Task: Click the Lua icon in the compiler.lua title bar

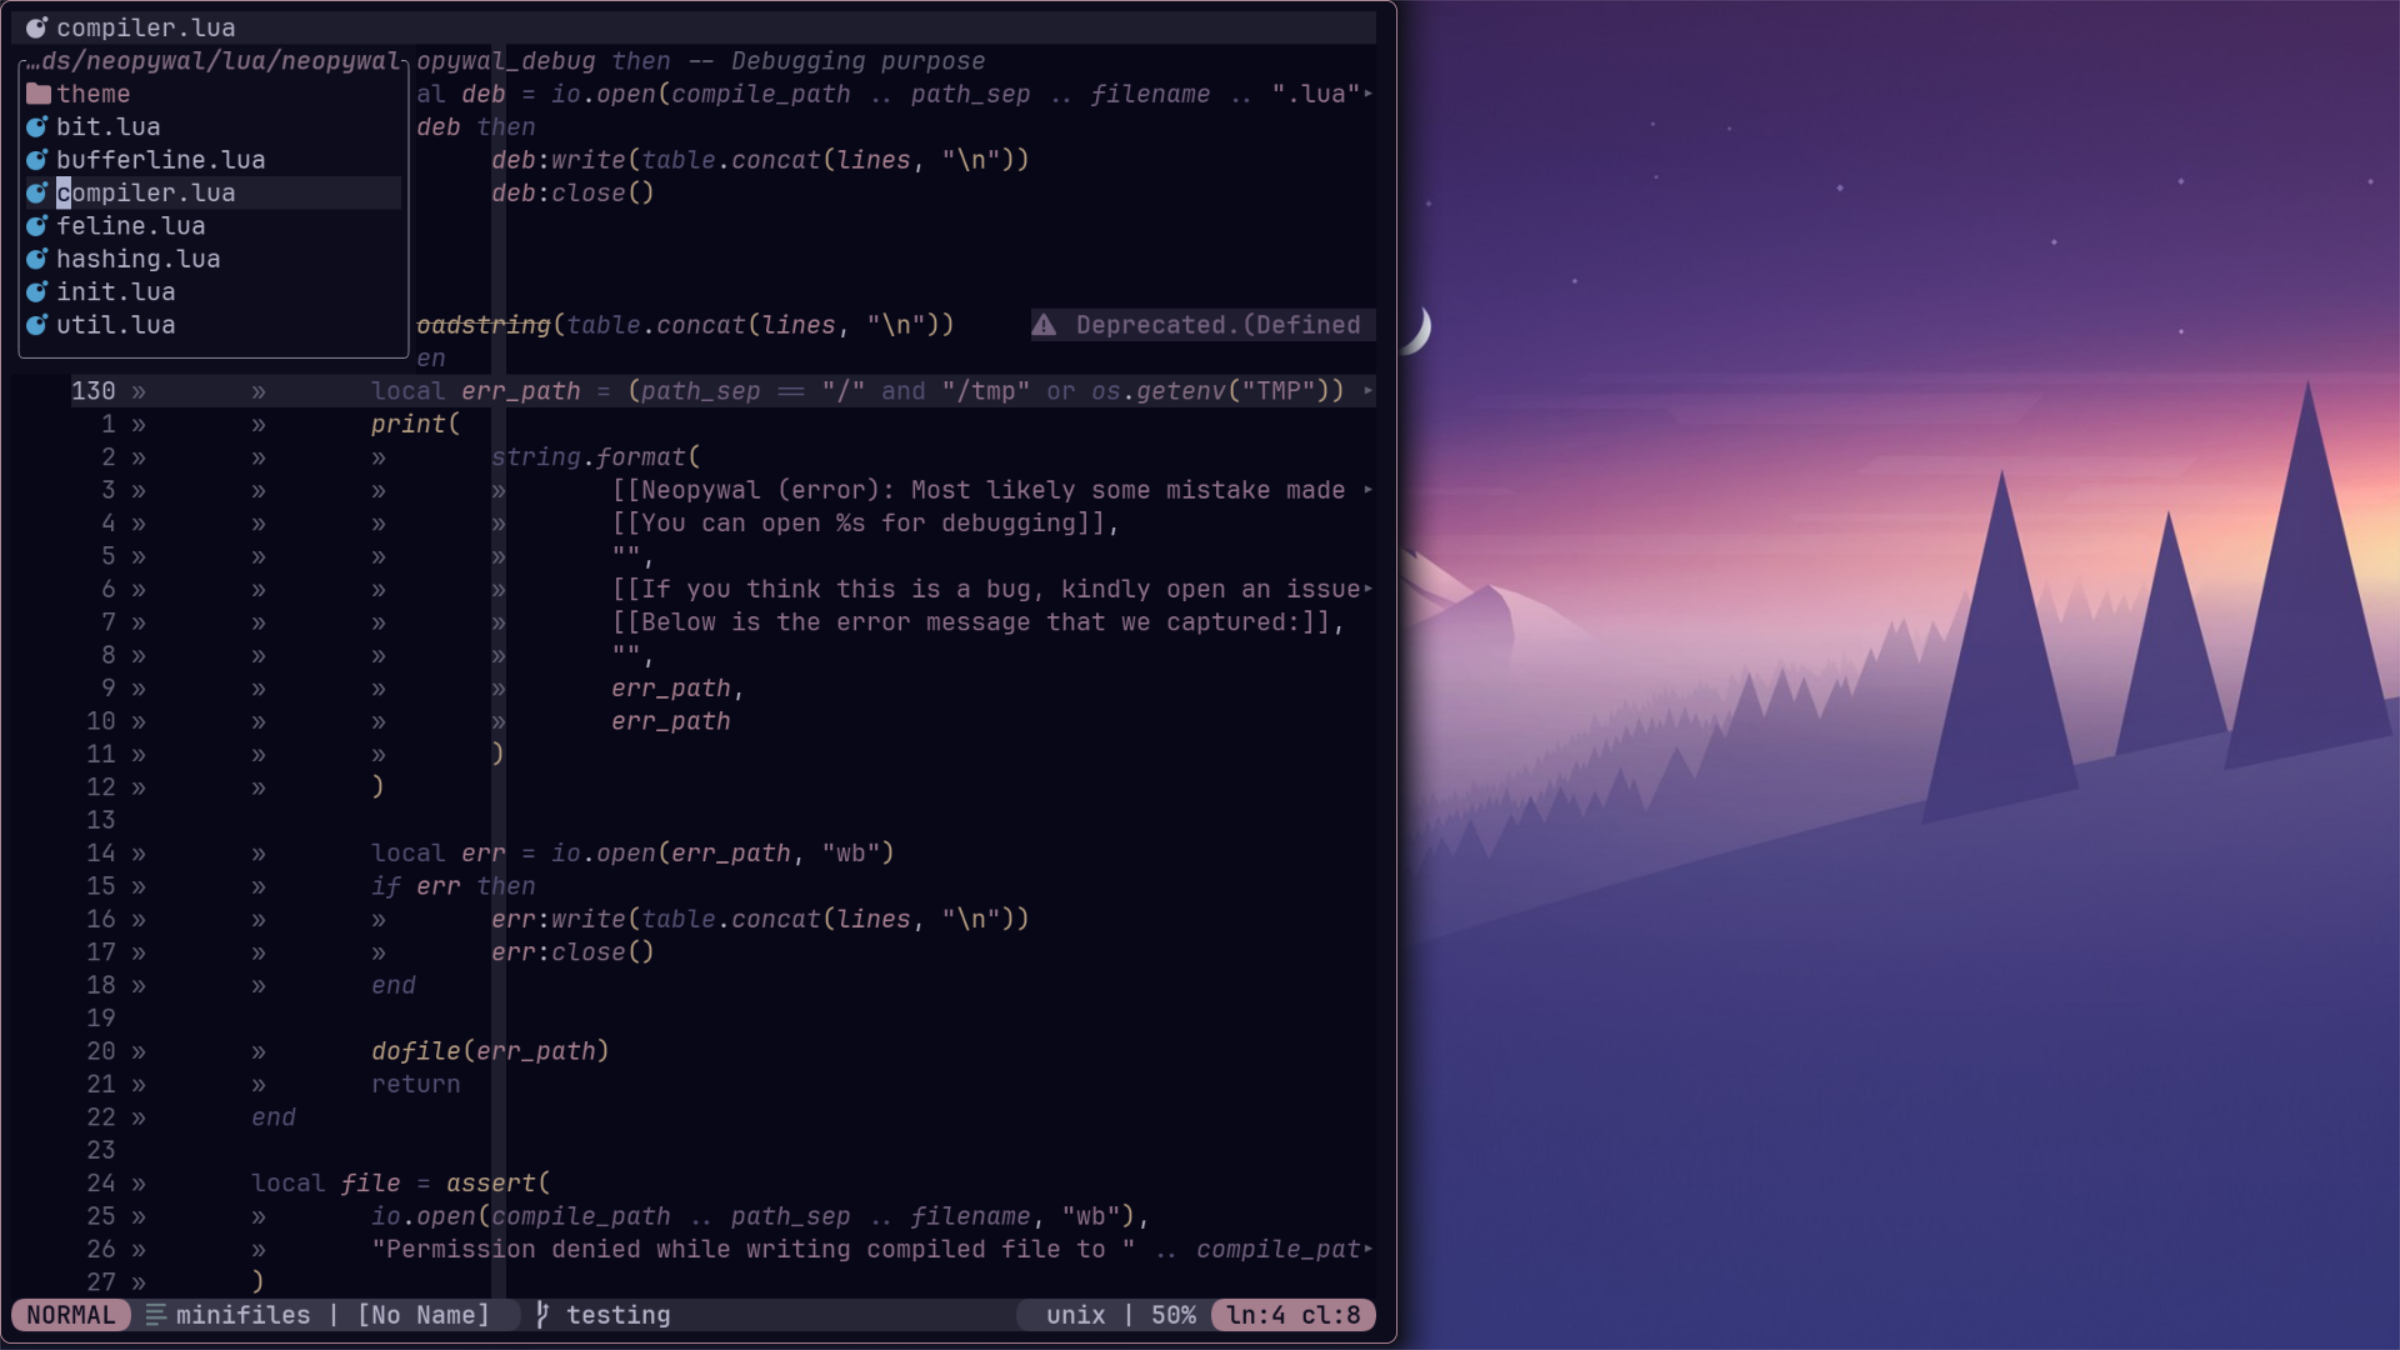Action: (36, 28)
